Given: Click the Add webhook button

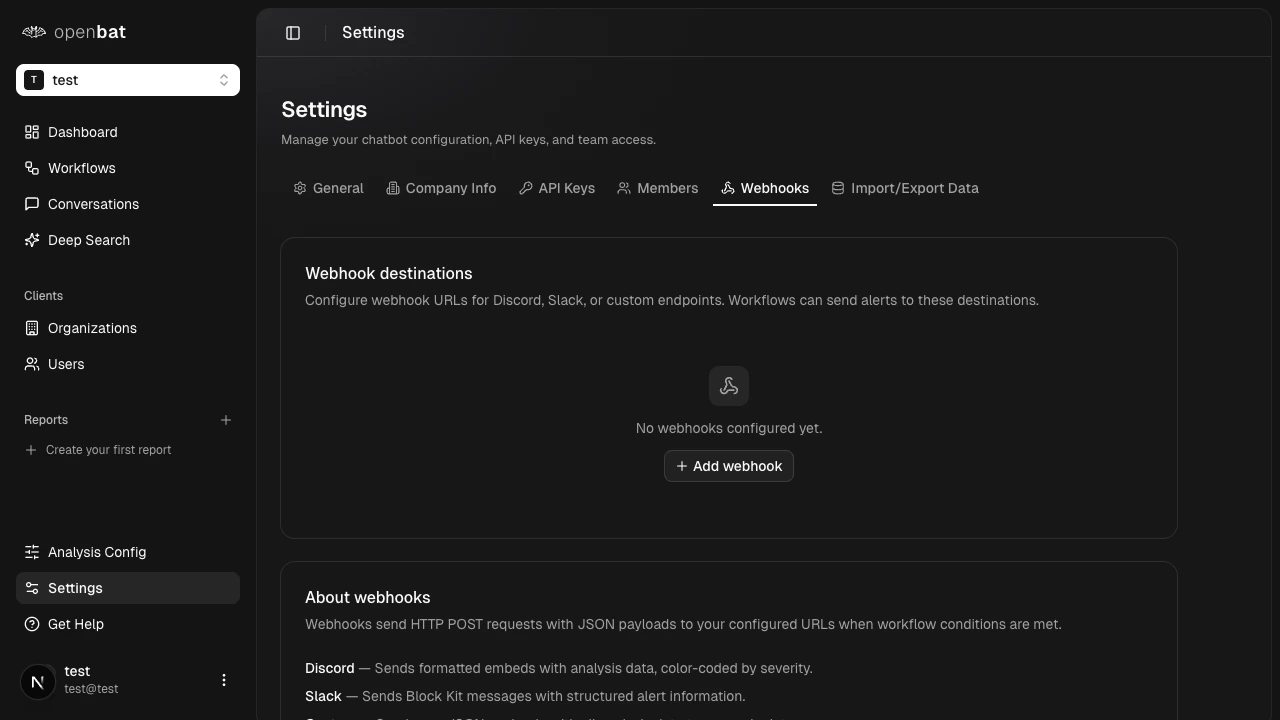Looking at the screenshot, I should (728, 466).
